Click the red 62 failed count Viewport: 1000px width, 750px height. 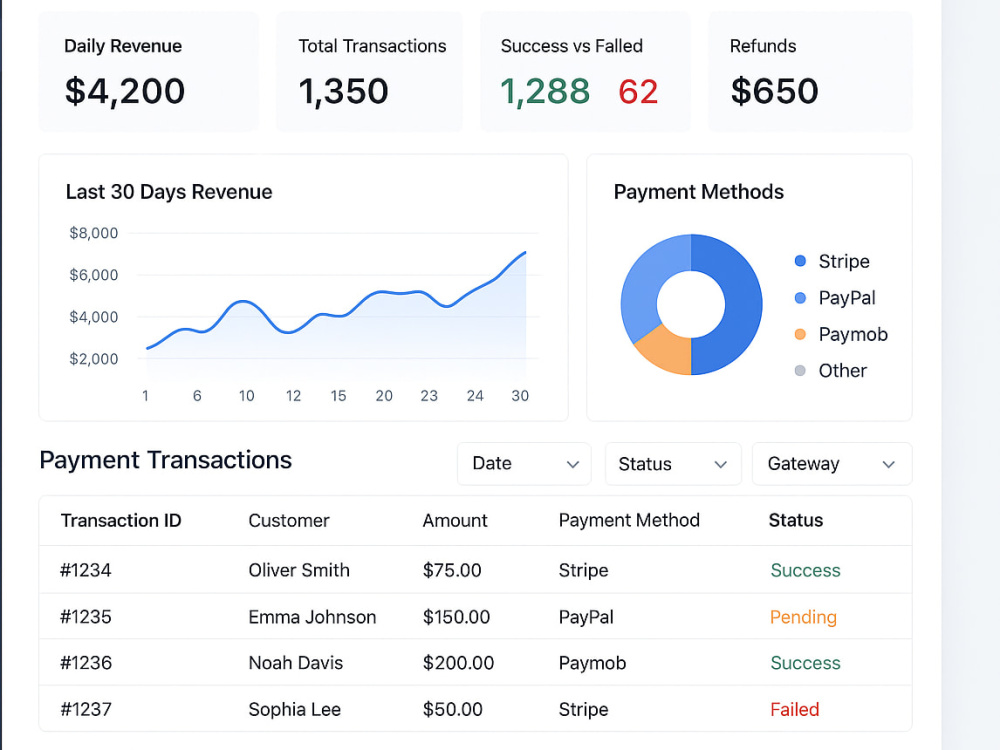[x=638, y=91]
